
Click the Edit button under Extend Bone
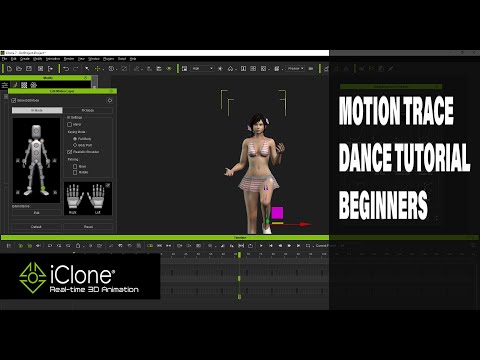coord(37,213)
